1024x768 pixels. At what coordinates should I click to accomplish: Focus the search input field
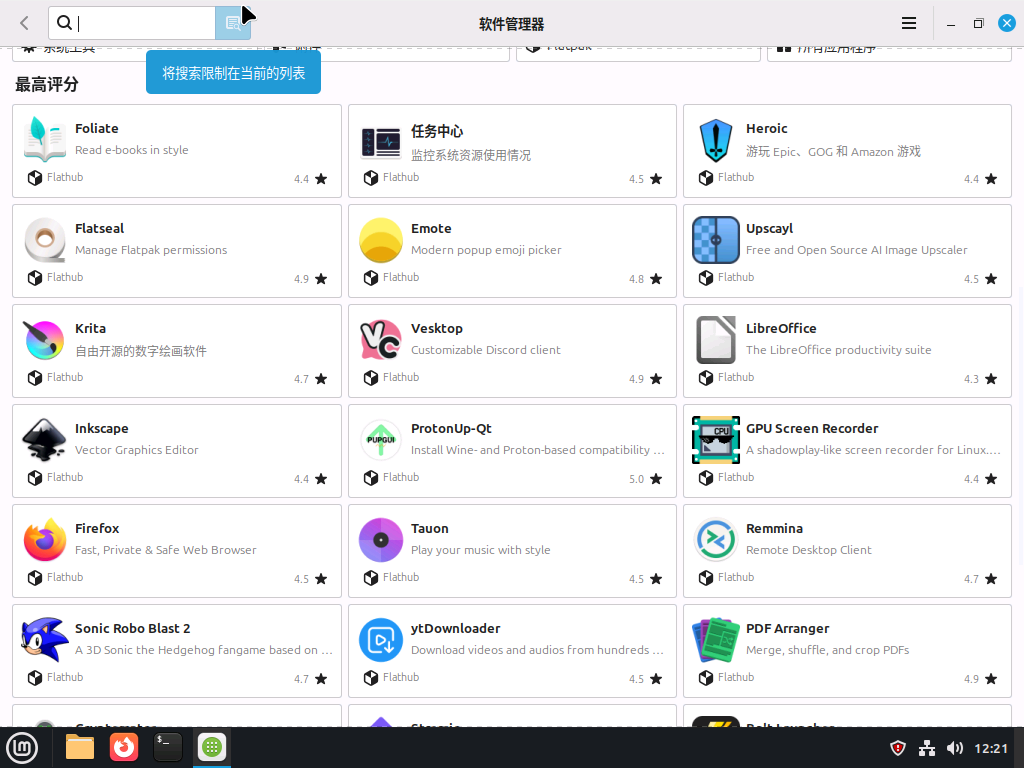132,24
